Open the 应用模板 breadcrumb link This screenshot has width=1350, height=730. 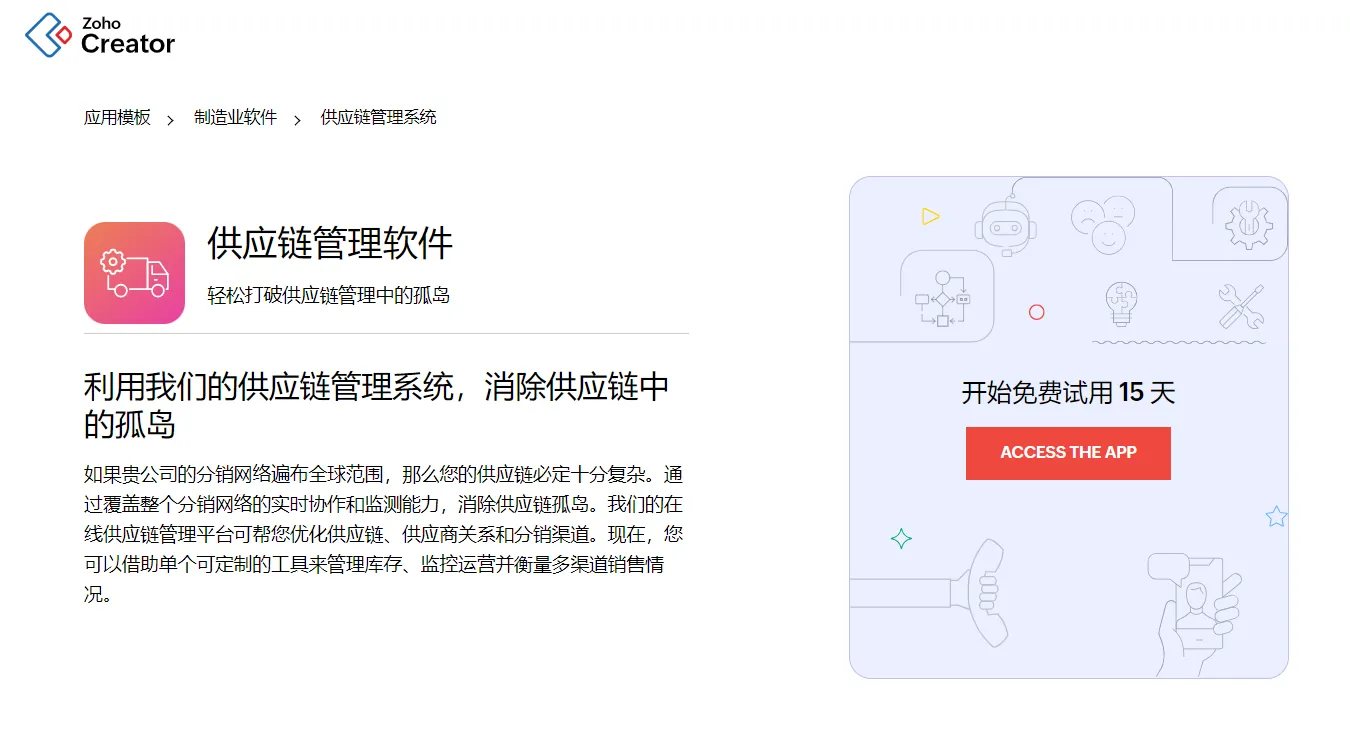coord(117,118)
